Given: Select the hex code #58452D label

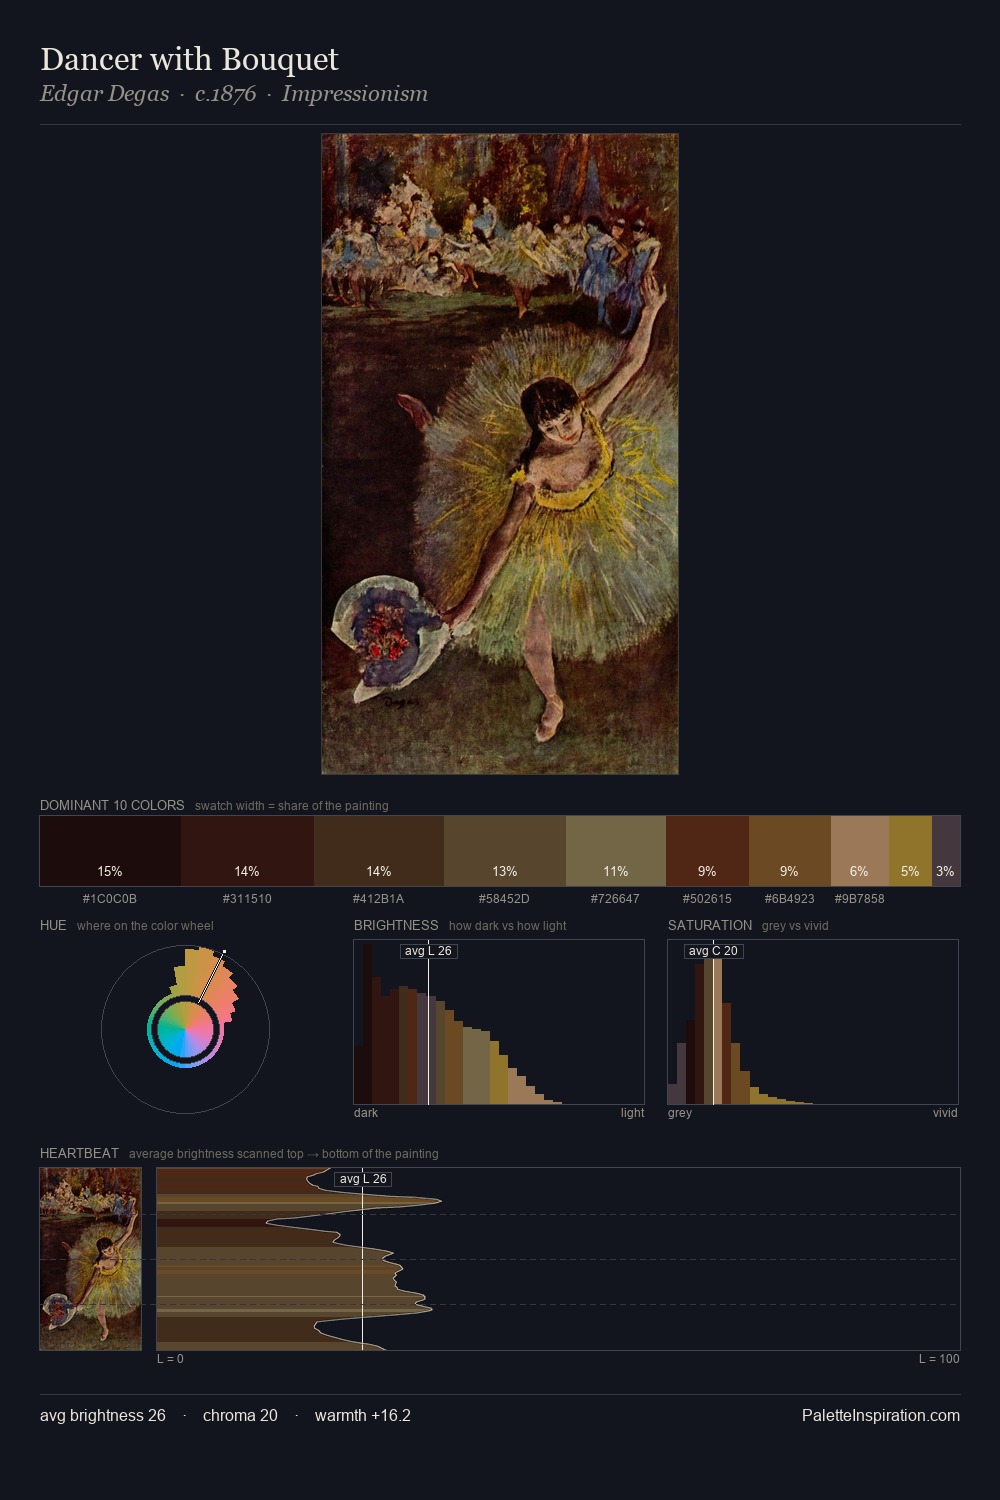Looking at the screenshot, I should coord(504,899).
